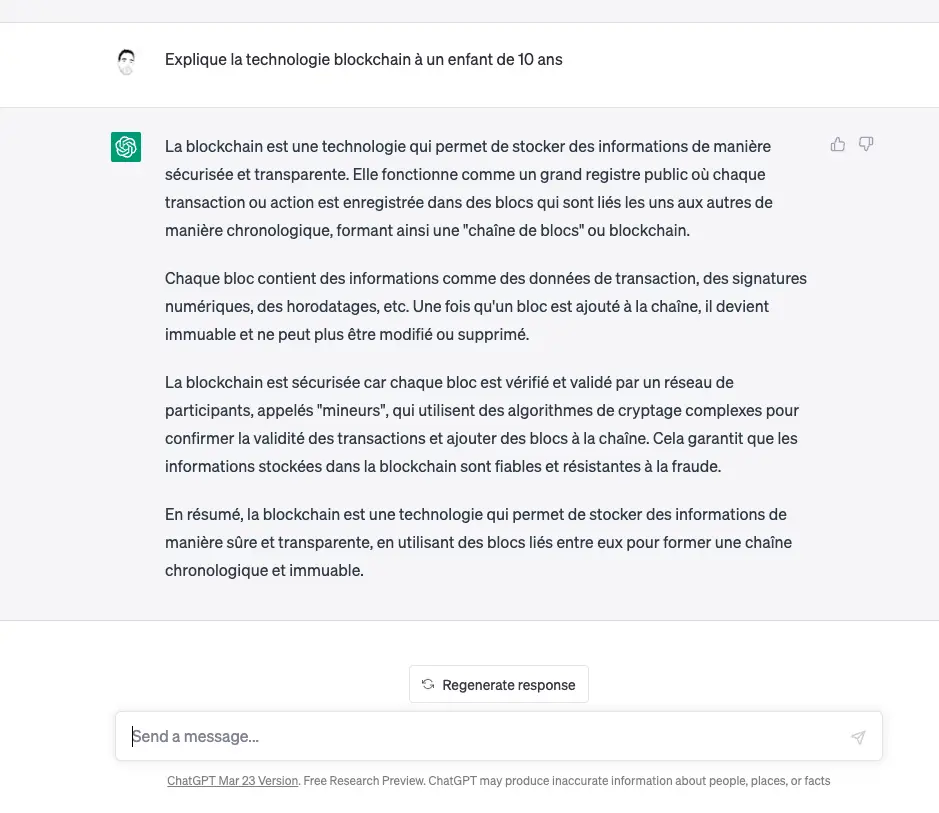Click the paragraph starting 'Chaque bloc contient'
The image size is (939, 813).
[x=486, y=306]
